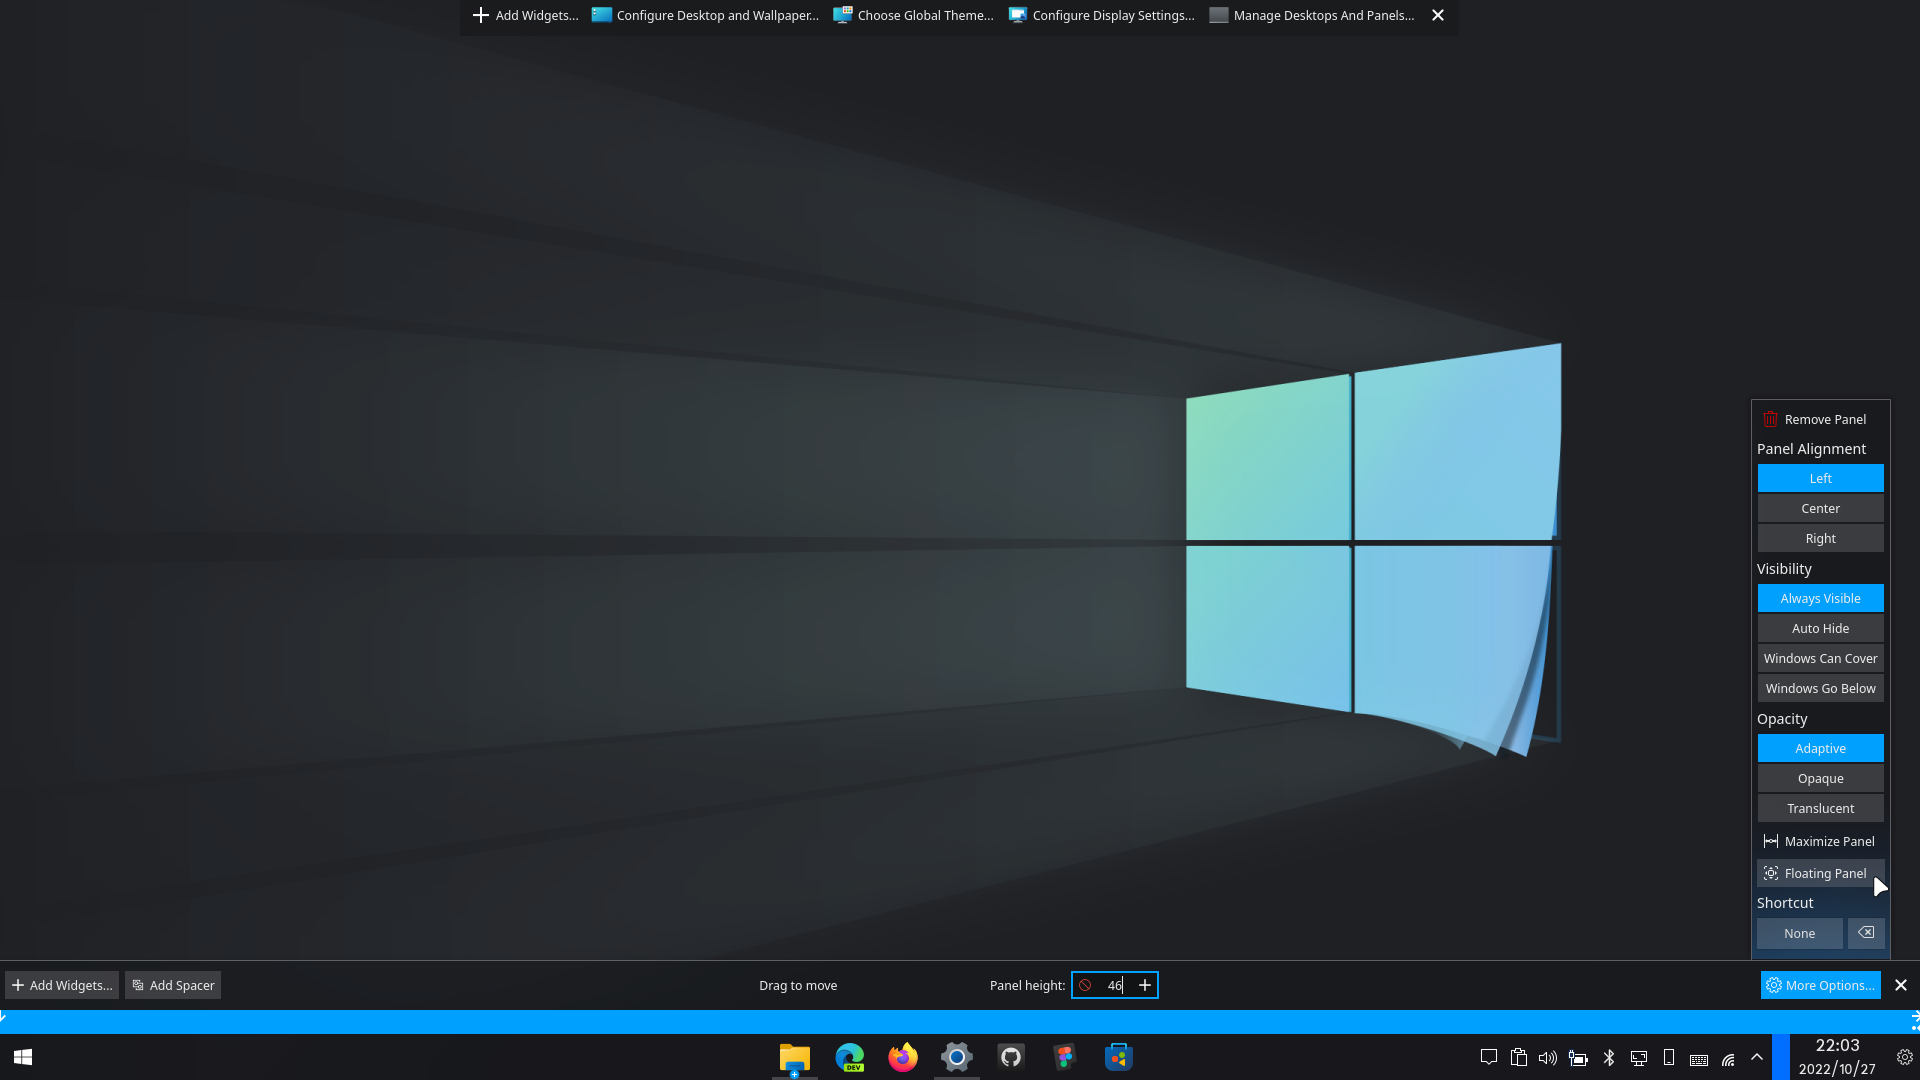Open Configure Display Settings
1920x1080 pixels.
pyautogui.click(x=1102, y=15)
